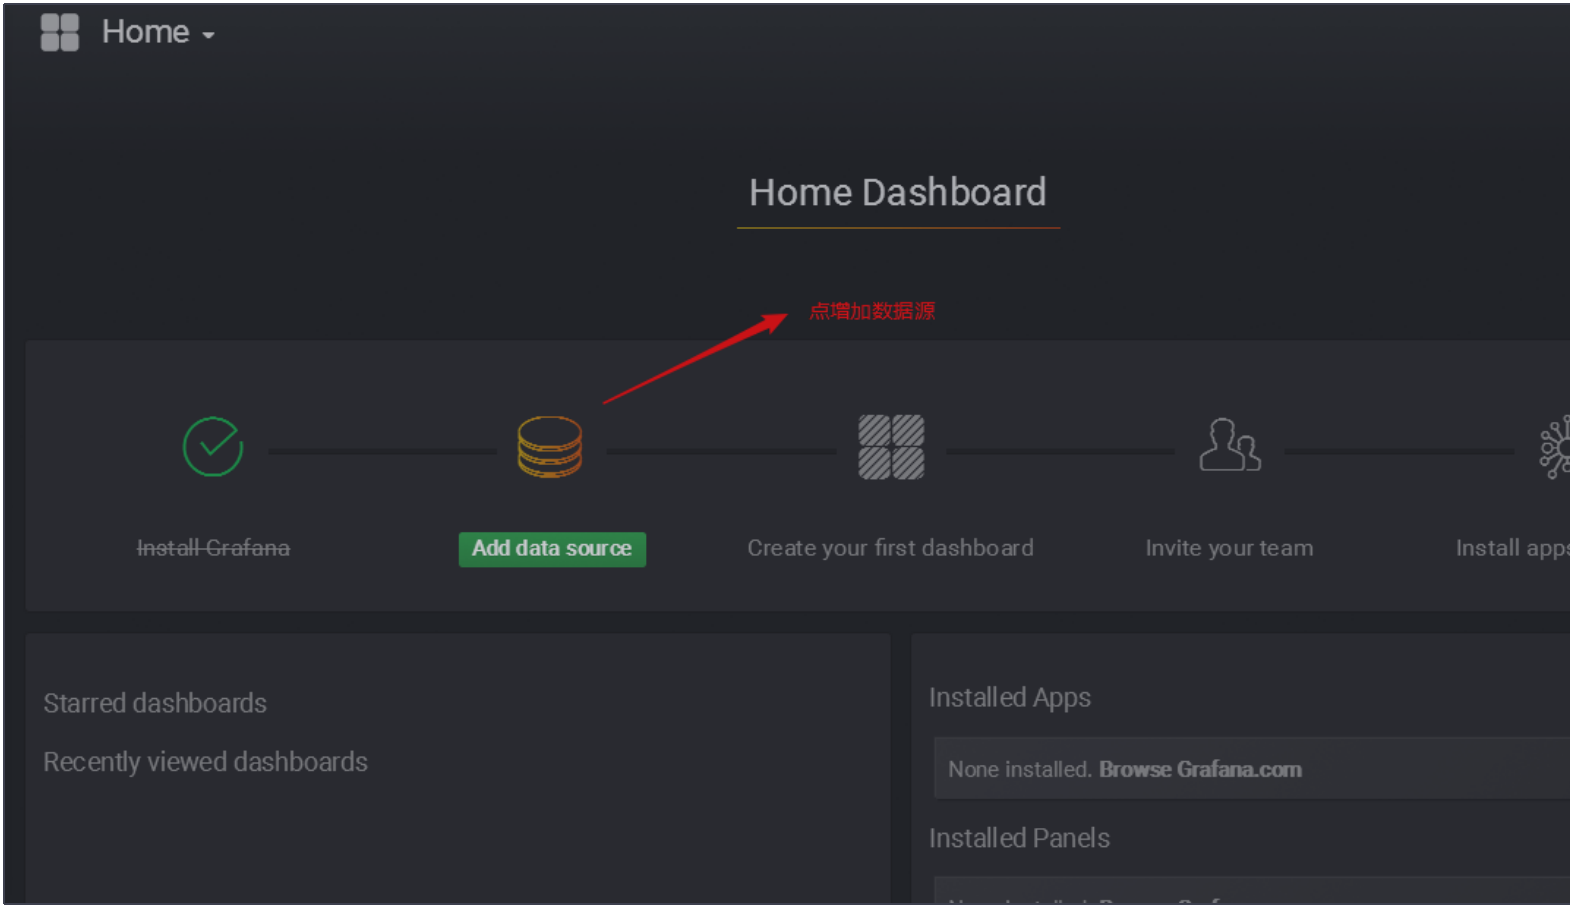
Task: Click the Starred dashboards heading
Action: click(x=155, y=703)
